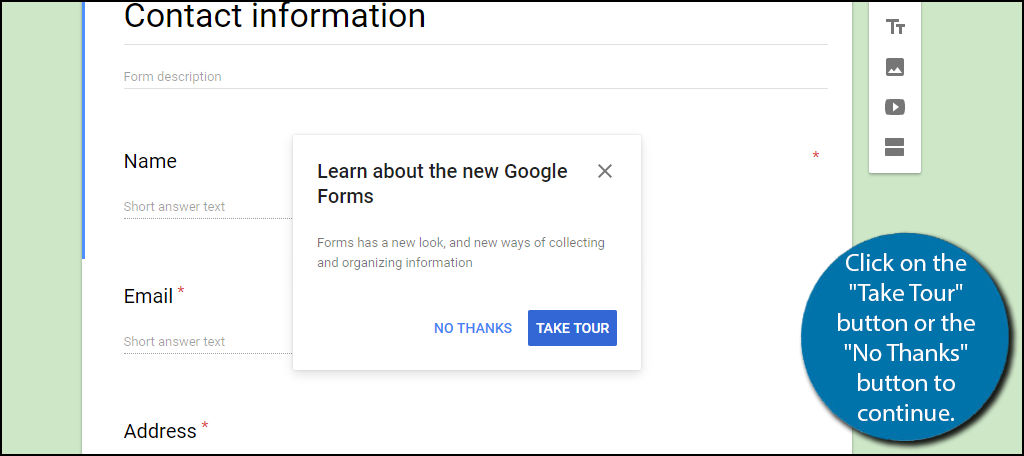The height and width of the screenshot is (456, 1024).
Task: Click the dialog text about Forms' new look
Action: point(461,253)
